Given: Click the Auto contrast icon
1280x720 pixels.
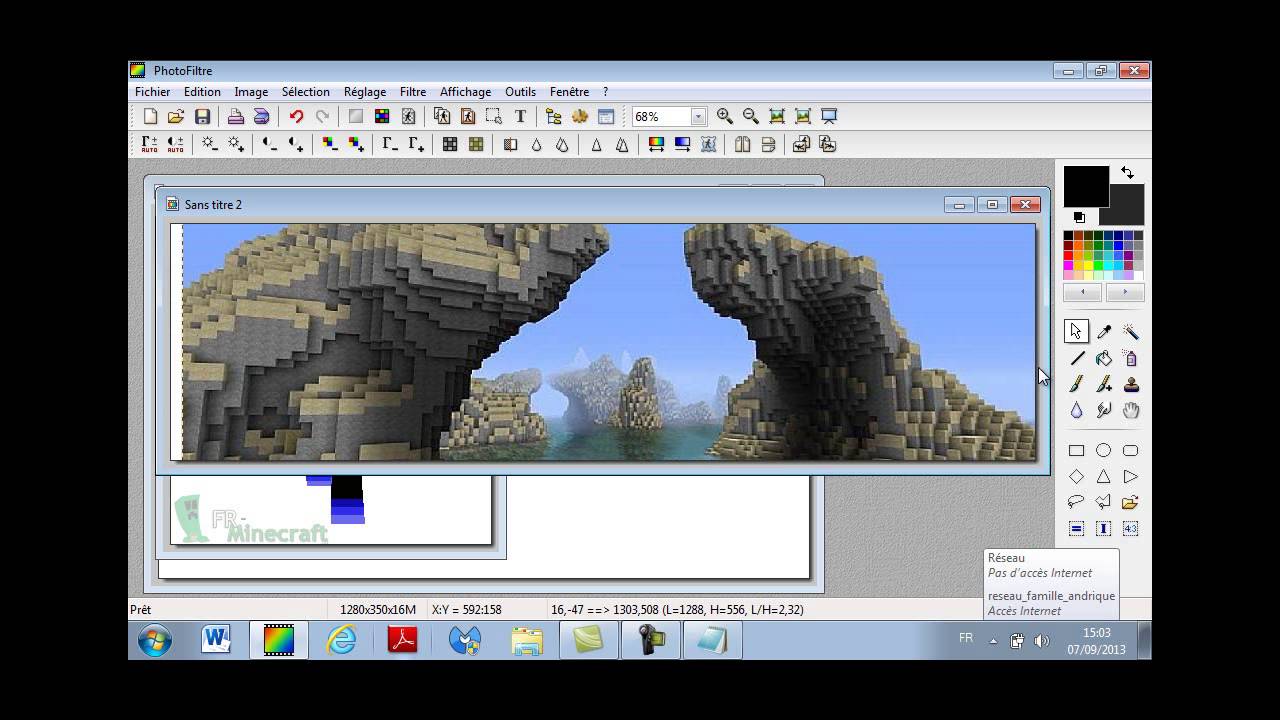Looking at the screenshot, I should coord(176,144).
